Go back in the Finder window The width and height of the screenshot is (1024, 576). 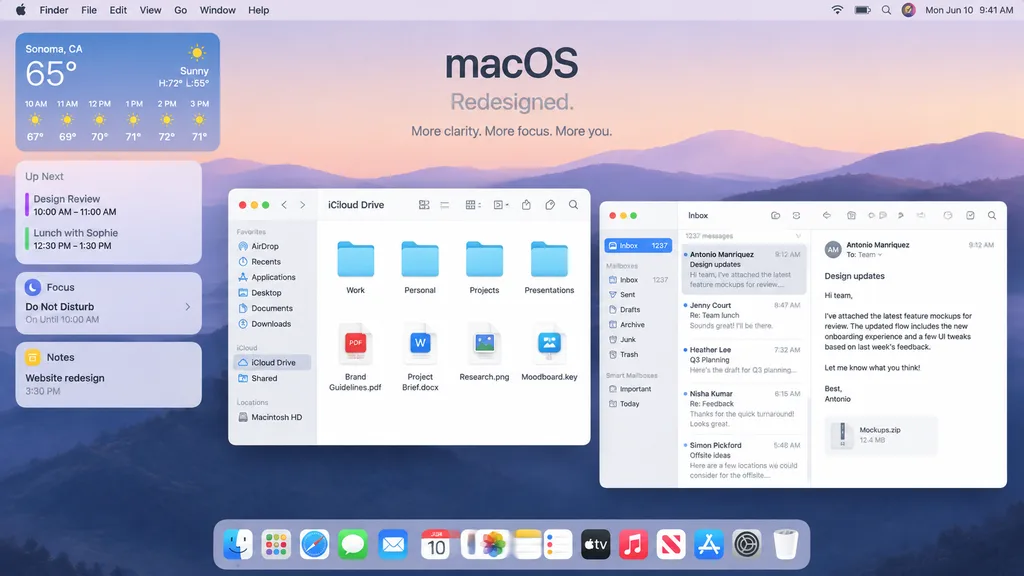point(284,205)
